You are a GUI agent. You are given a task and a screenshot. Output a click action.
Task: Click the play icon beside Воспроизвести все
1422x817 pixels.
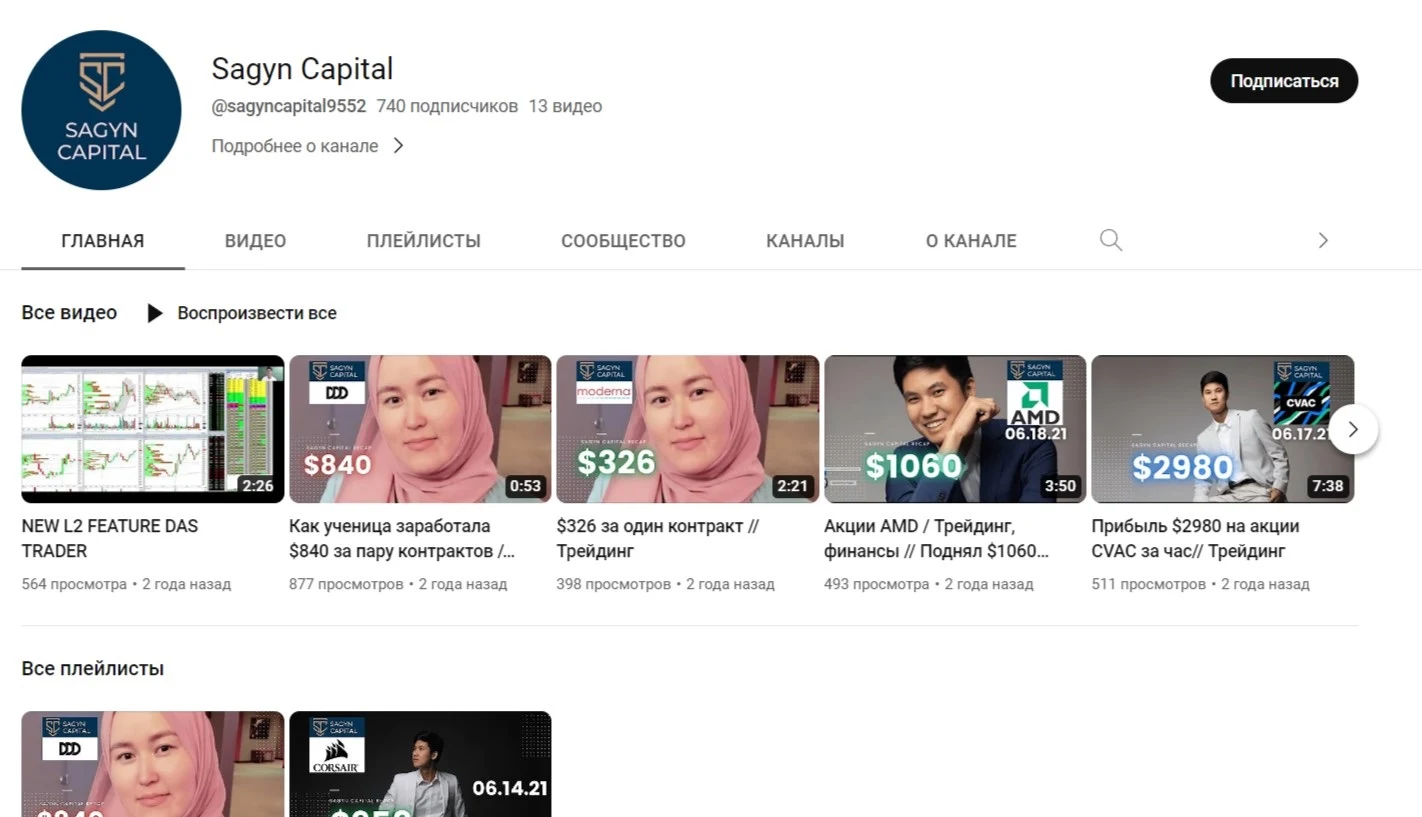point(155,313)
